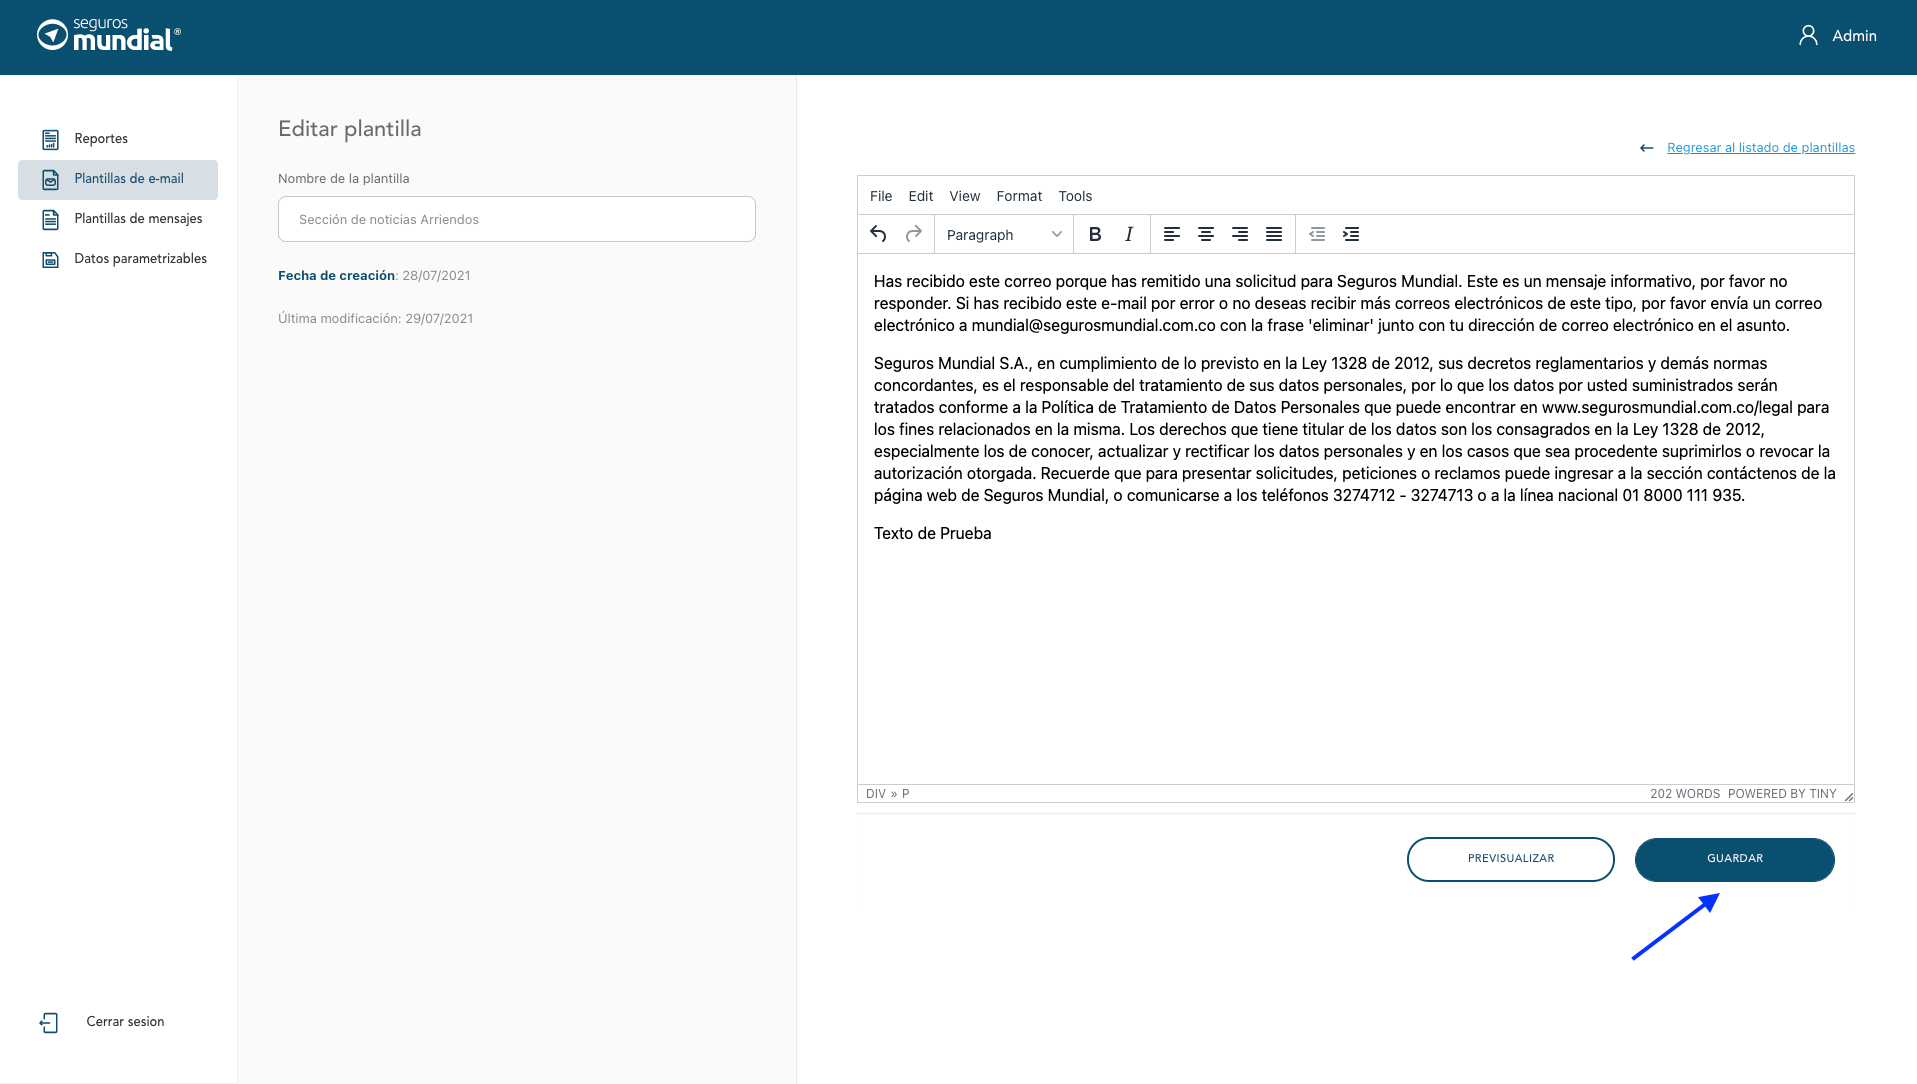Click the Plantillas de e-mail sidebar icon
1917x1084 pixels.
[x=50, y=179]
